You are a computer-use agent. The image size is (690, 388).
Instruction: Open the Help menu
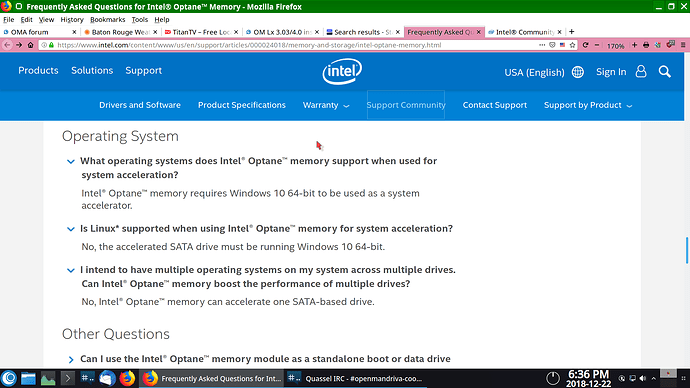pyautogui.click(x=161, y=20)
